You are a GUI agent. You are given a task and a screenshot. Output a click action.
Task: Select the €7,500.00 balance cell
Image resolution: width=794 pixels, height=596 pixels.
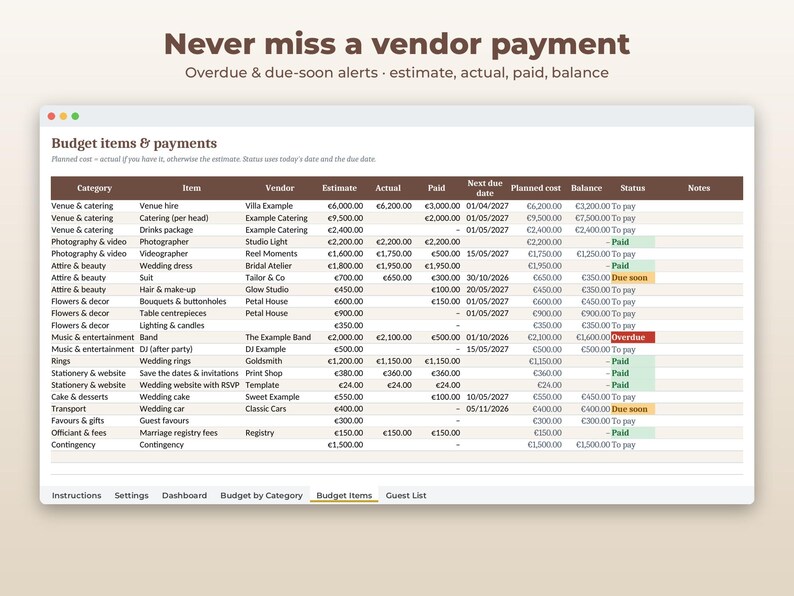click(592, 218)
